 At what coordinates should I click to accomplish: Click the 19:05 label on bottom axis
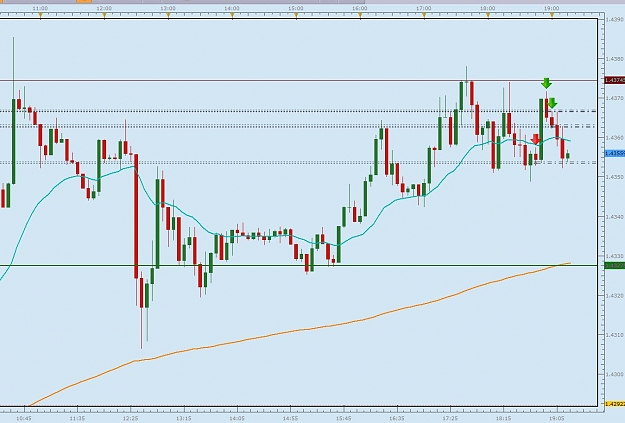coord(557,418)
